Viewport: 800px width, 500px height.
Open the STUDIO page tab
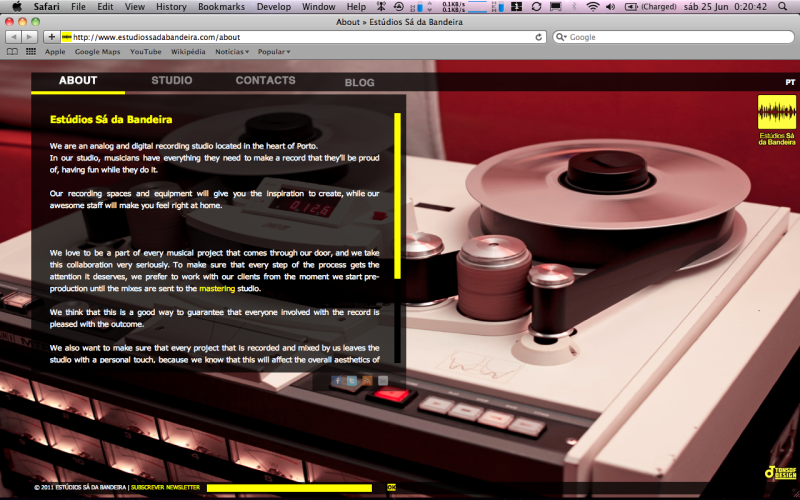click(x=172, y=81)
